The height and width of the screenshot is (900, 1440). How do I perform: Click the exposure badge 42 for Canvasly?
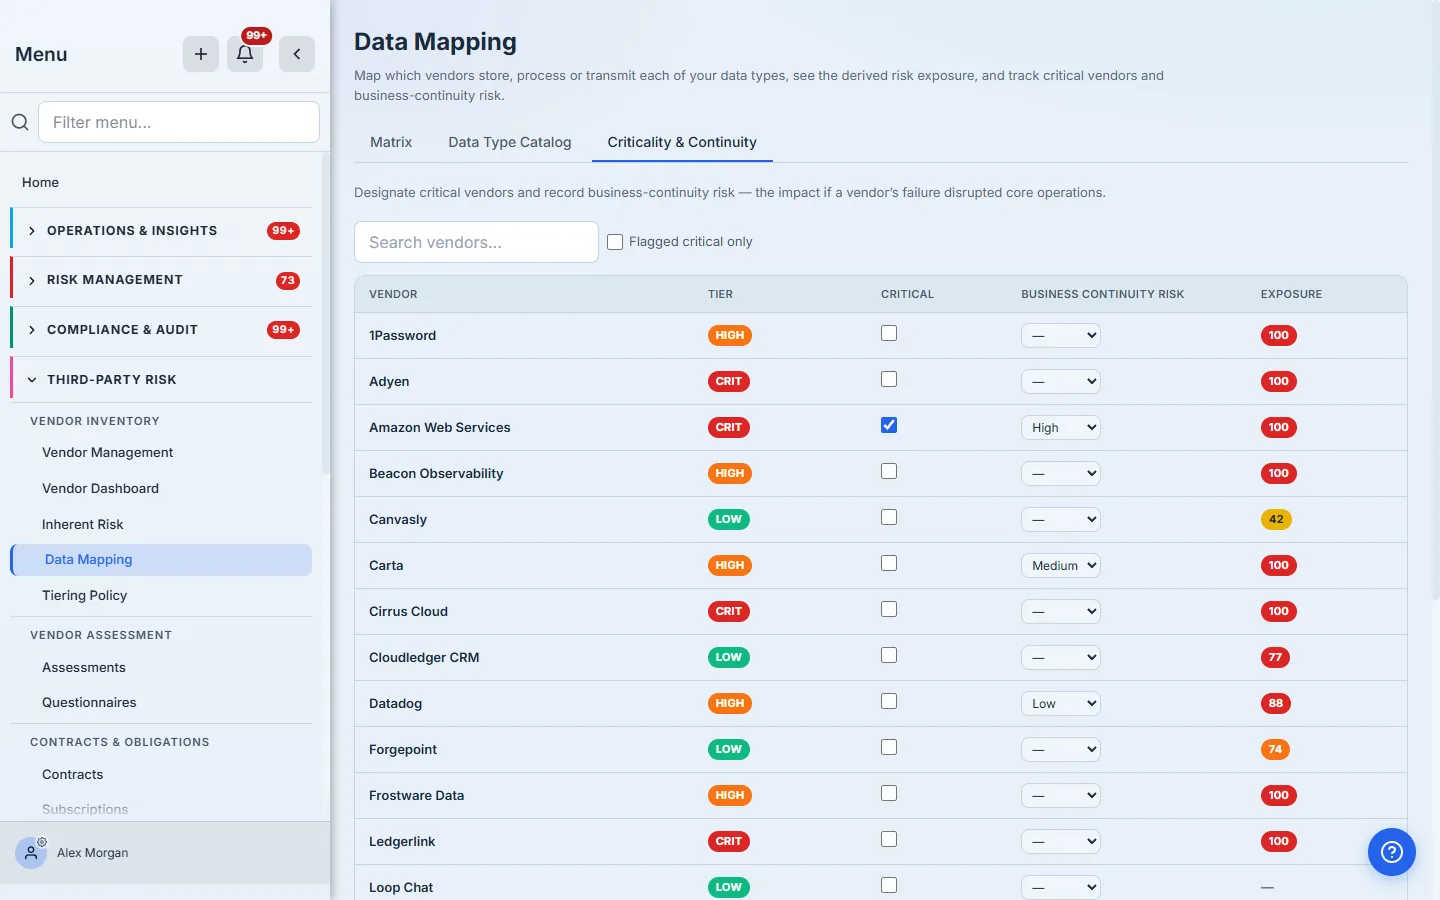pos(1276,520)
